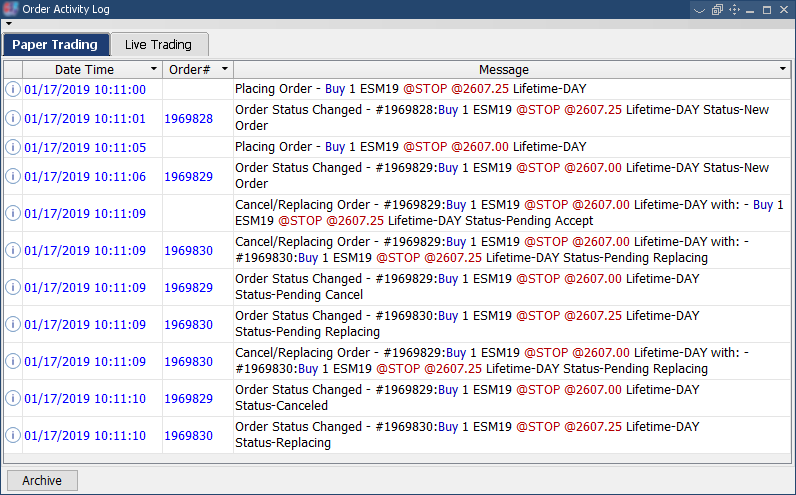Select the 01/17/2019 10:11:05 timestamp

pyautogui.click(x=85, y=147)
